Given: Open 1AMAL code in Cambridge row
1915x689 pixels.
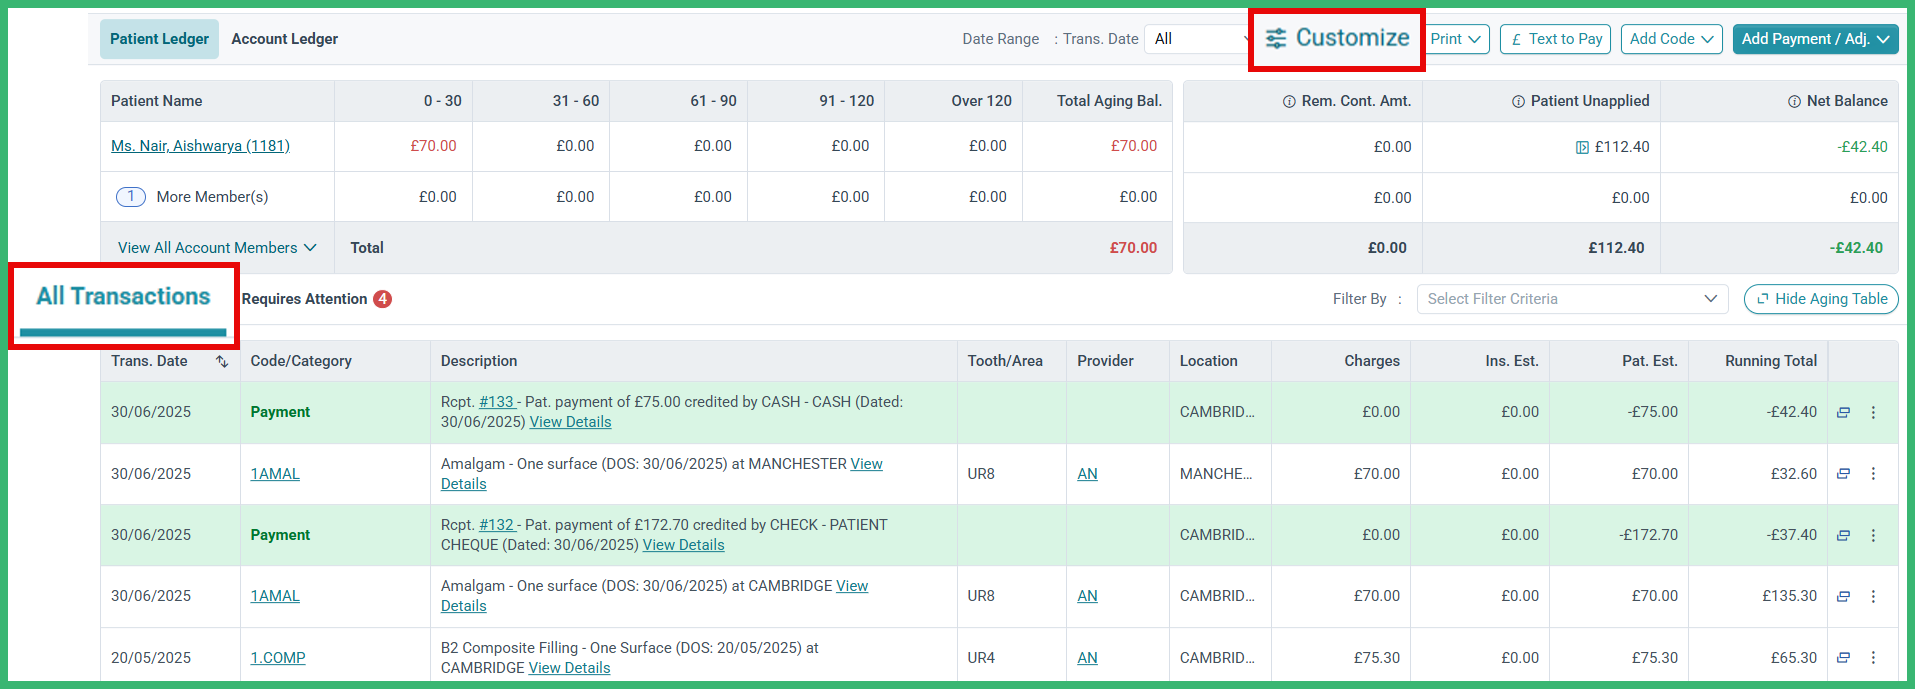Looking at the screenshot, I should tap(275, 596).
